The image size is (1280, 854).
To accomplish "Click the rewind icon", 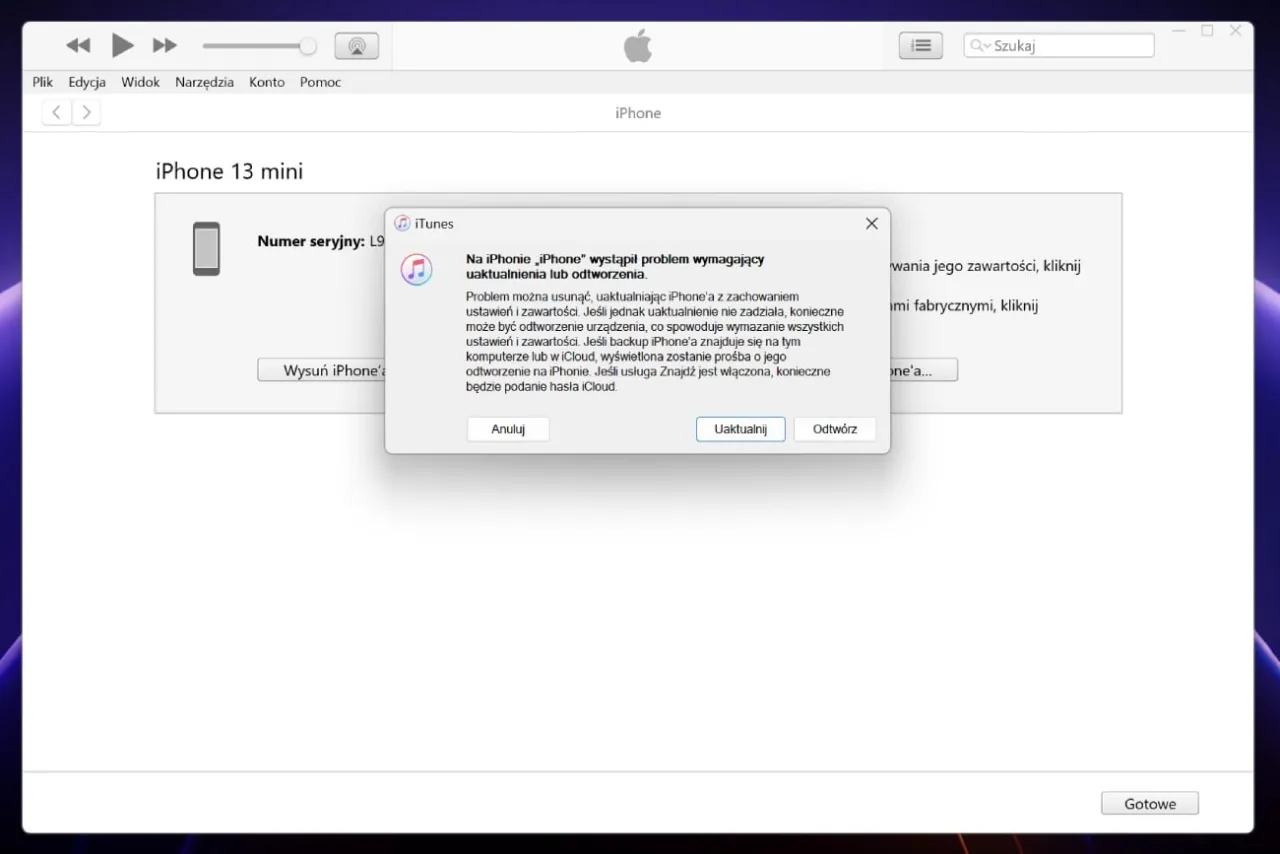I will [77, 45].
